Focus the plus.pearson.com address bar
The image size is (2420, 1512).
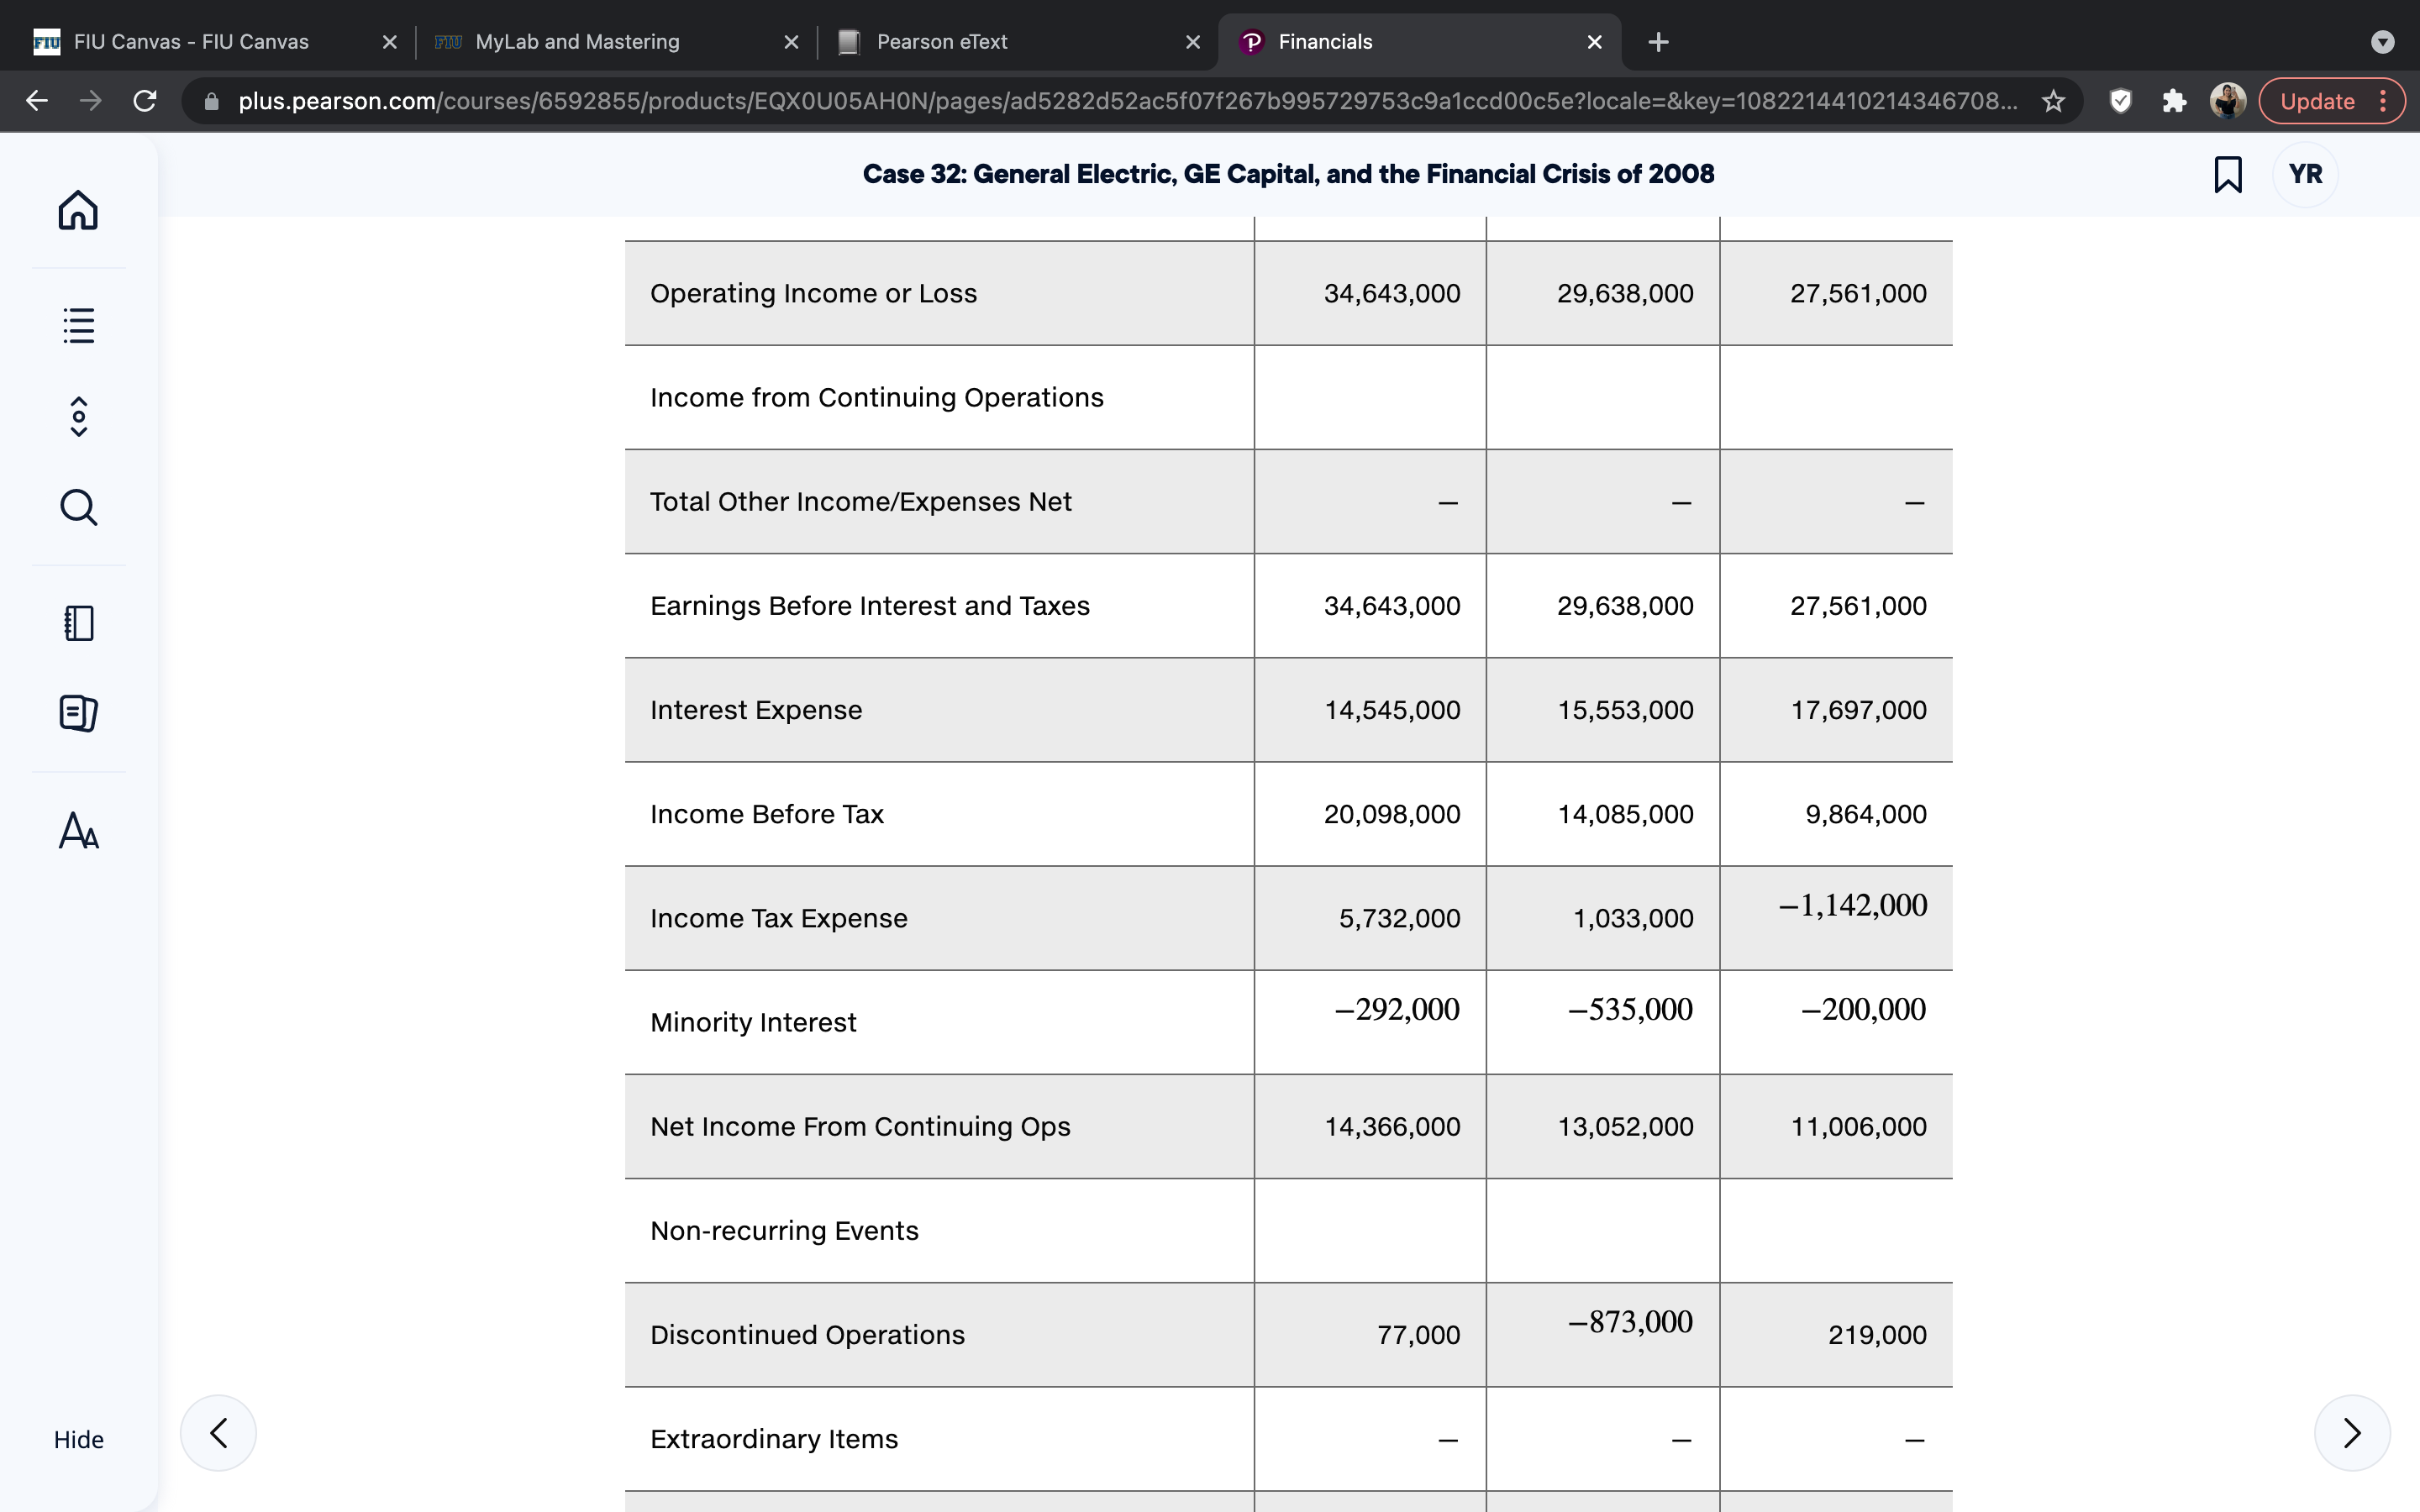(x=1127, y=101)
